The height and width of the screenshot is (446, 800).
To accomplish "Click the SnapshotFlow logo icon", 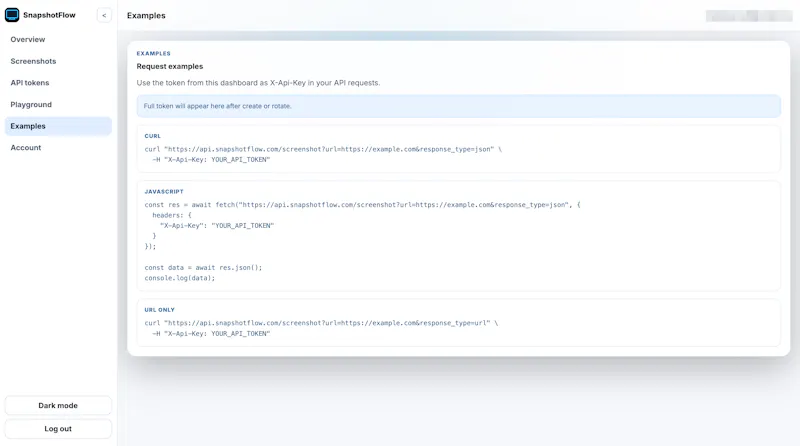I will 12,15.
